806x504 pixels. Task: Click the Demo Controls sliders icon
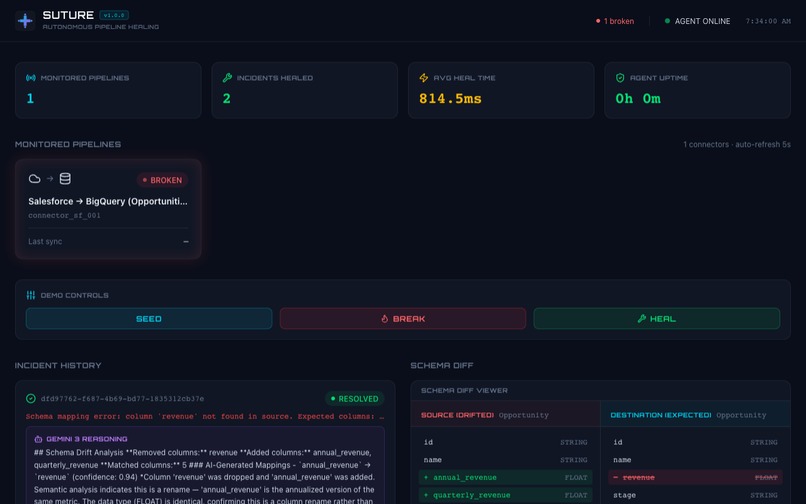pyautogui.click(x=31, y=295)
